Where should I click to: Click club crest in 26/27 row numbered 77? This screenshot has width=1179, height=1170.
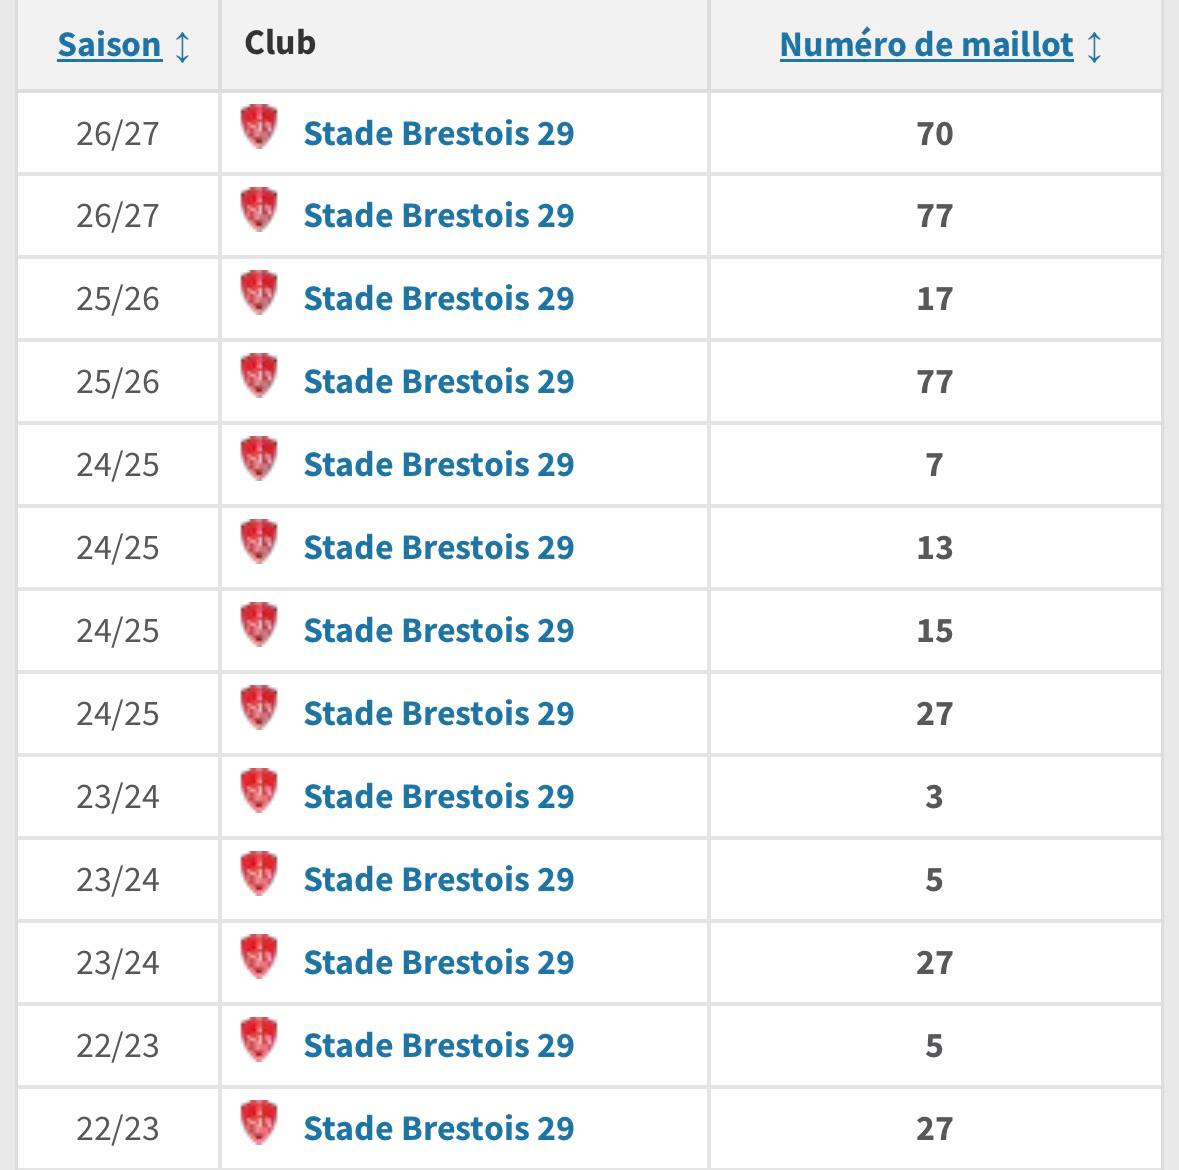pyautogui.click(x=259, y=210)
